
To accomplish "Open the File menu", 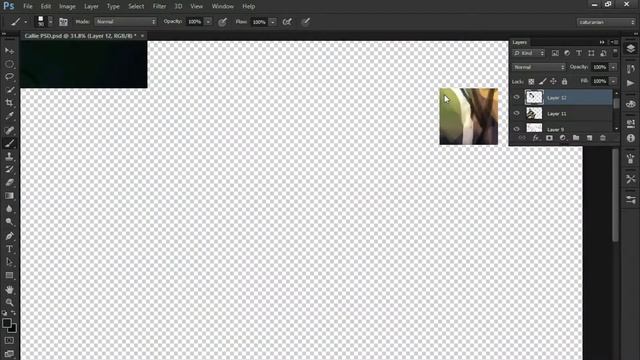I will [28, 6].
